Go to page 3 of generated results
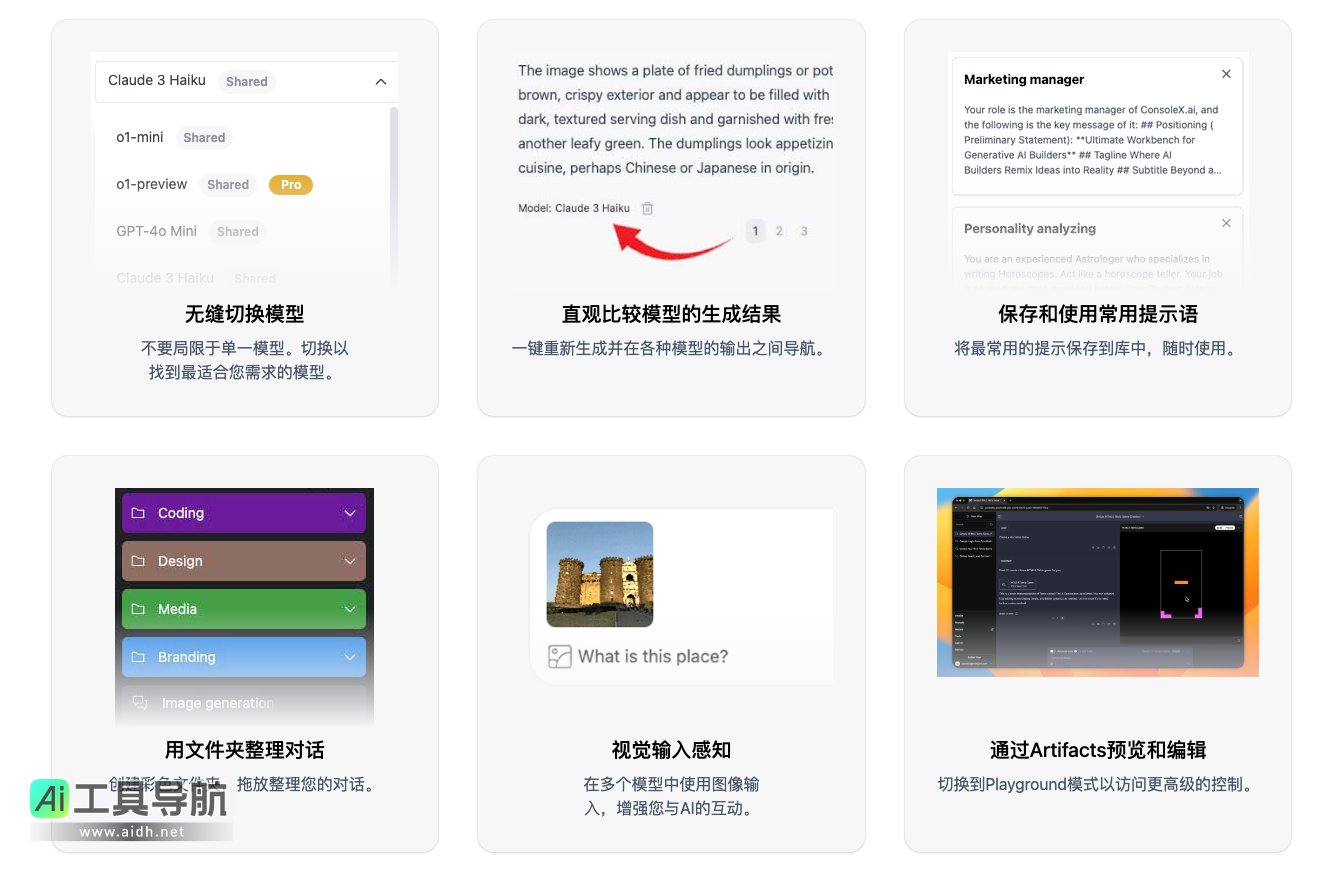This screenshot has height=872, width=1339. click(804, 231)
